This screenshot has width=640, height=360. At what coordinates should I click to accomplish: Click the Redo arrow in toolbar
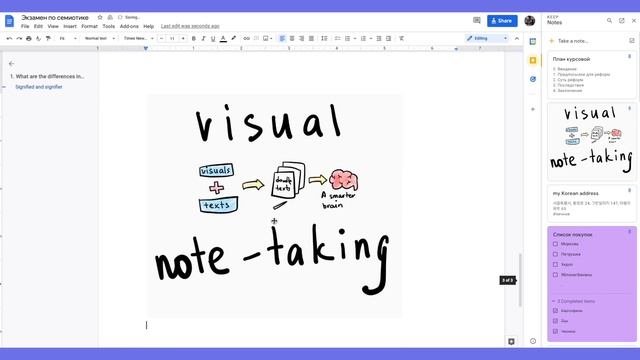pyautogui.click(x=19, y=38)
